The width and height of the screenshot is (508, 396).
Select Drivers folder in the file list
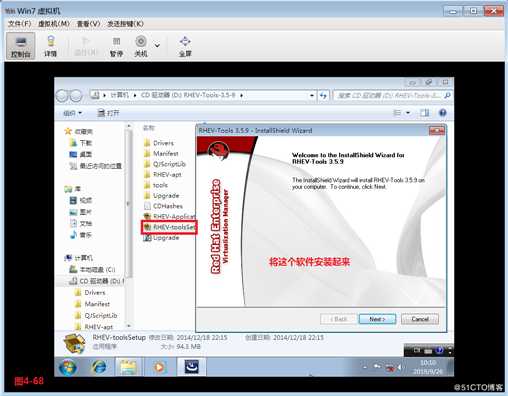tap(159, 143)
